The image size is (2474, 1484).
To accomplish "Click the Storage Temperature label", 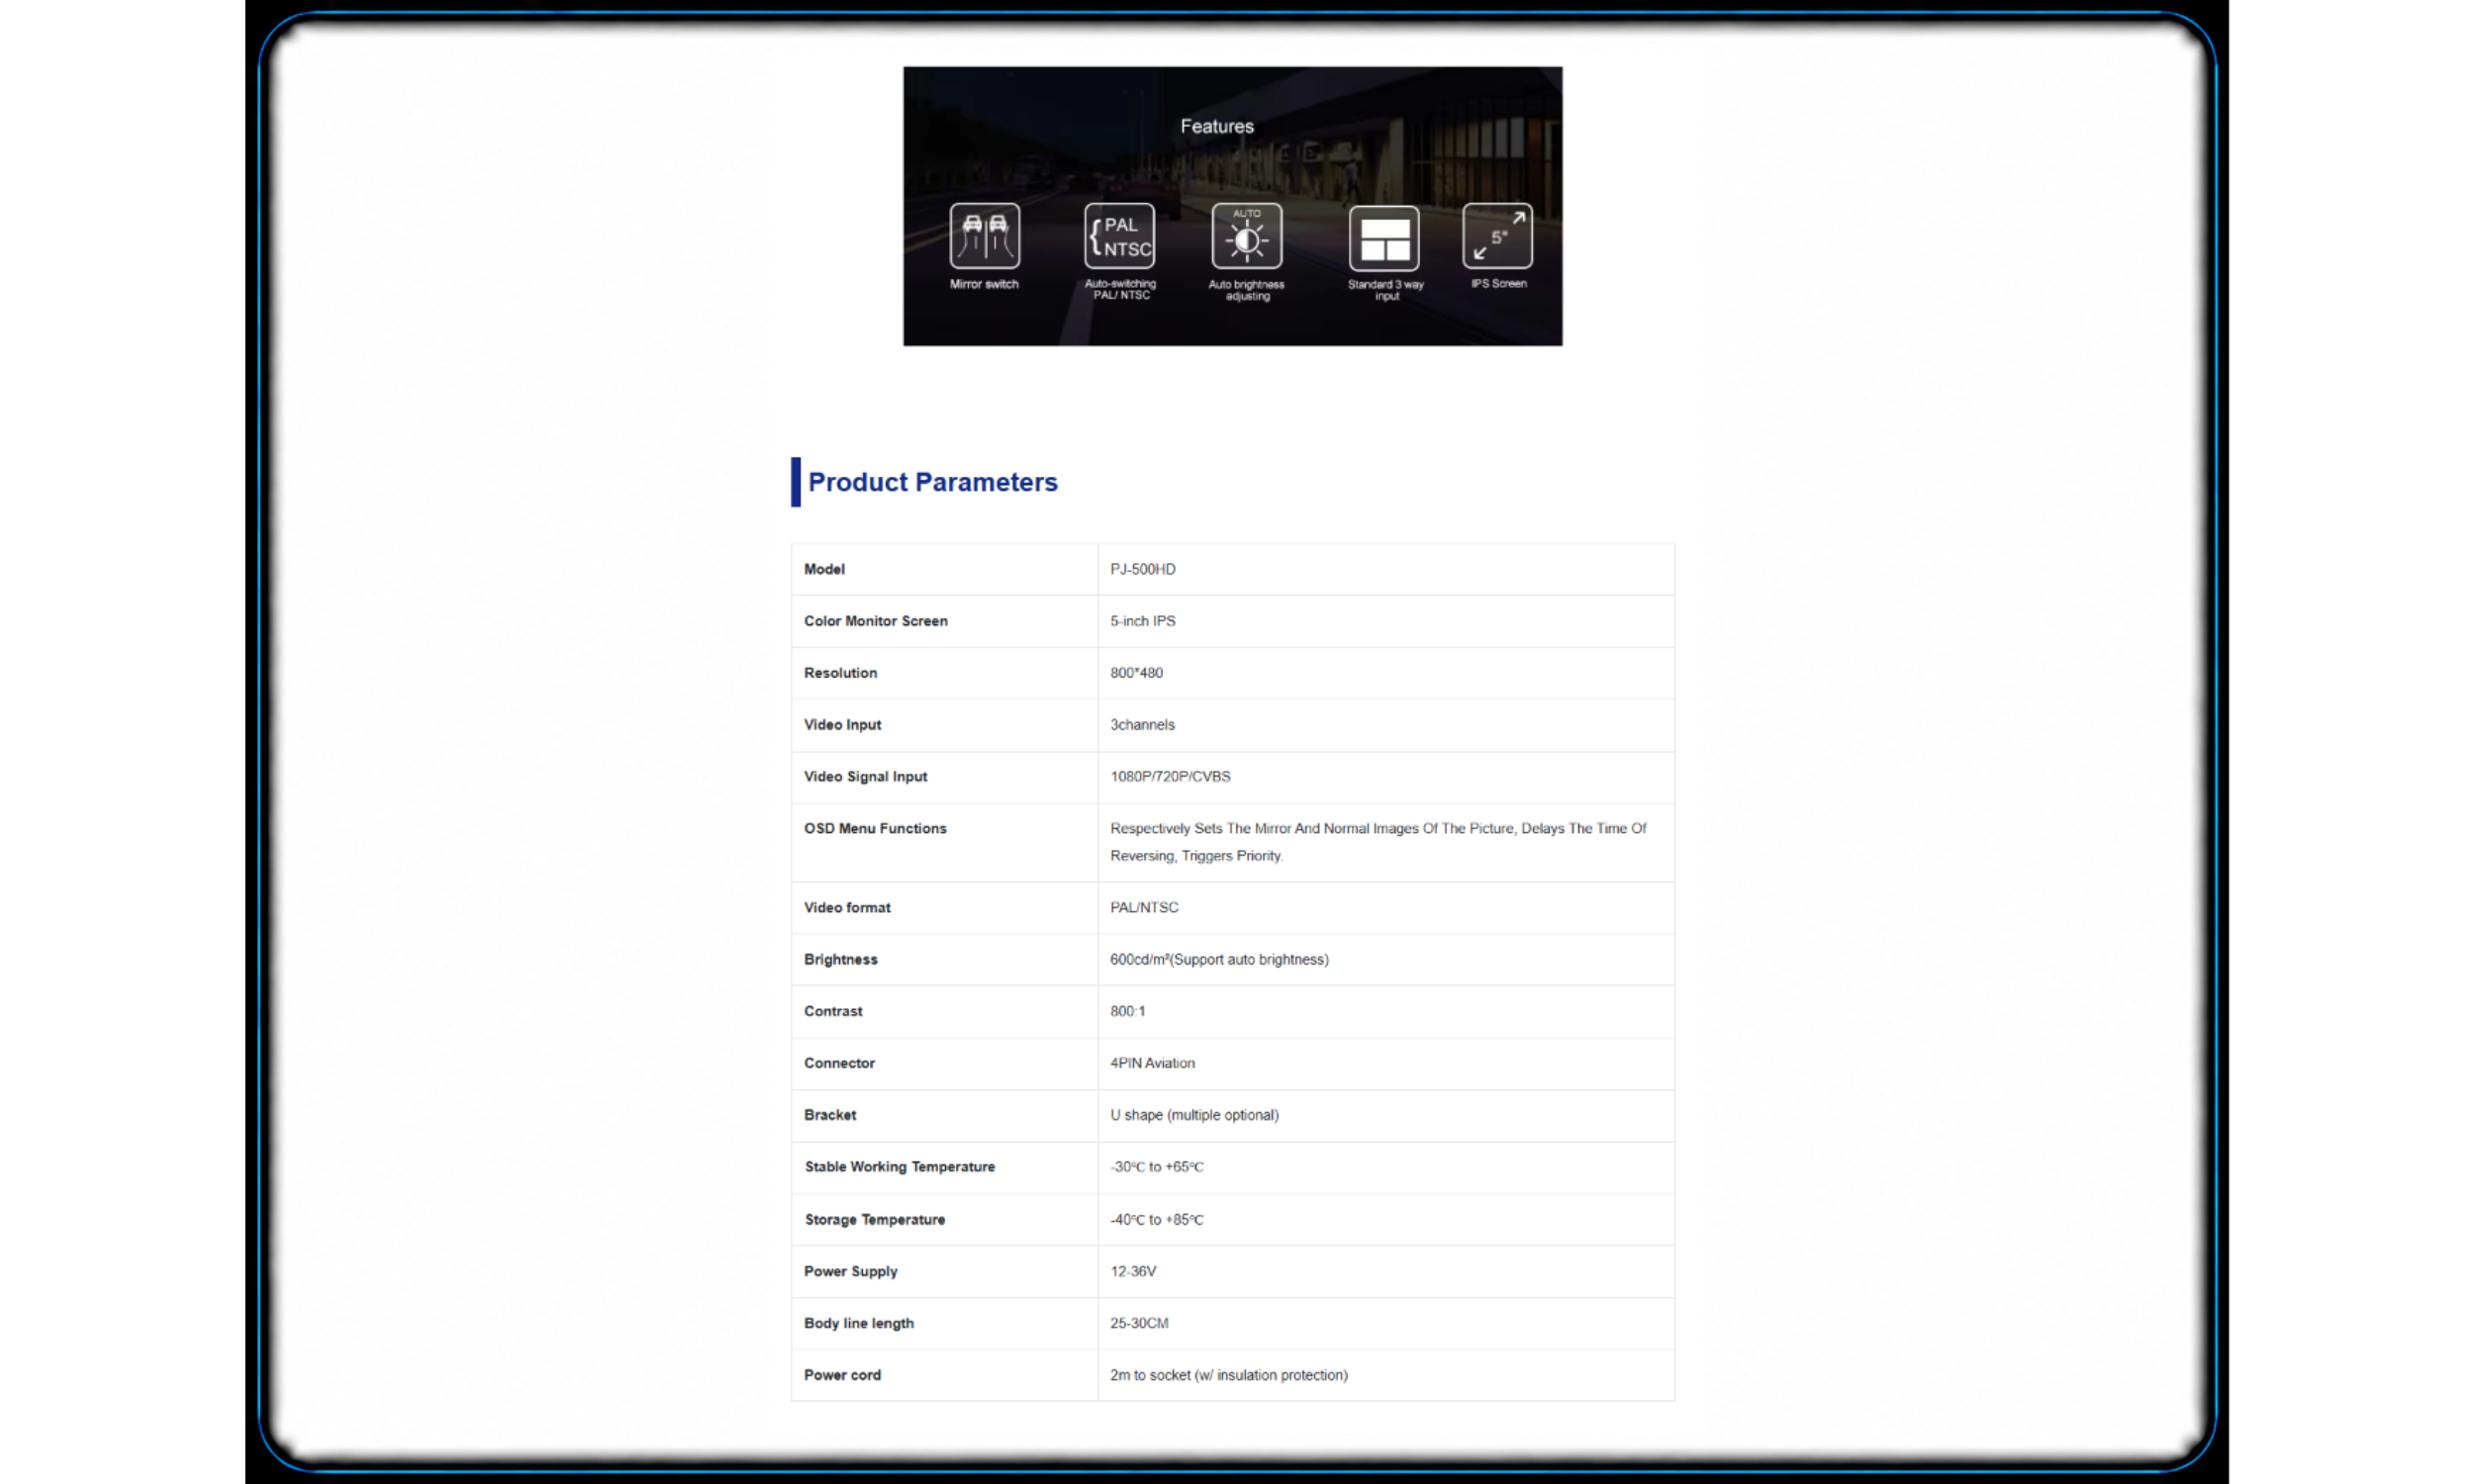I will pos(874,1221).
